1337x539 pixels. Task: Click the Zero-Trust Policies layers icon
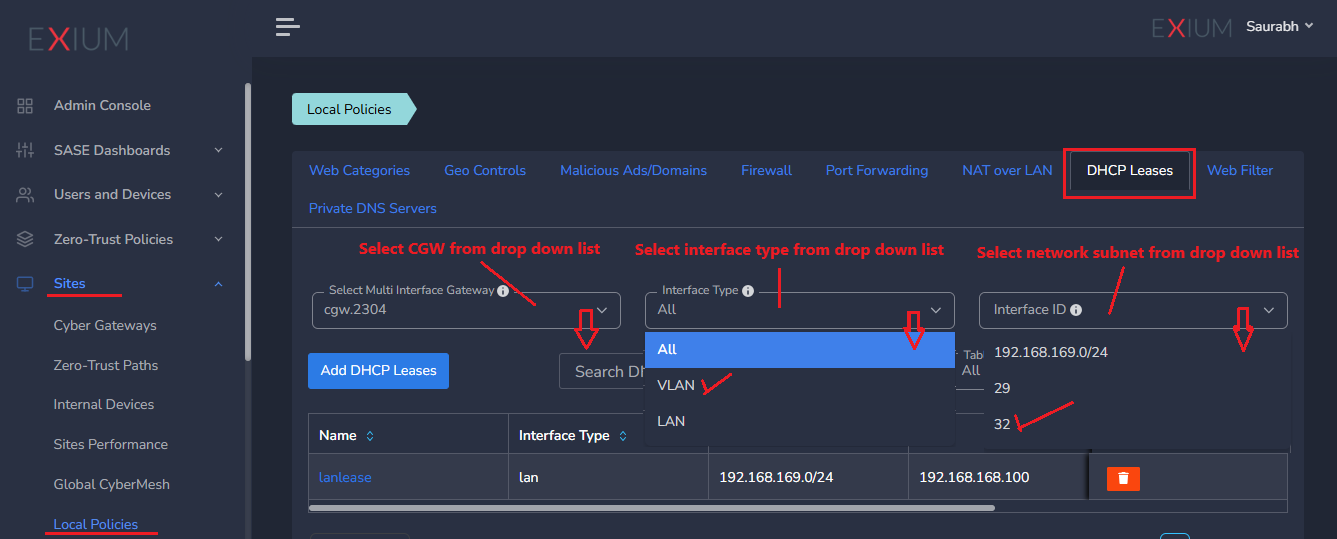coord(26,240)
